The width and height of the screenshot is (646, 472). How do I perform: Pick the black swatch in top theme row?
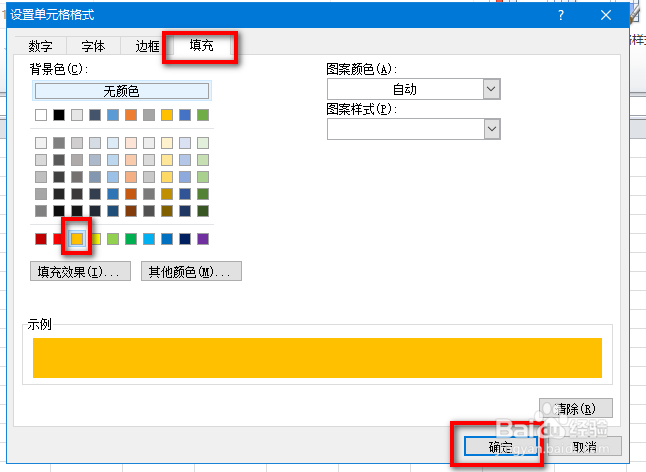tap(59, 115)
